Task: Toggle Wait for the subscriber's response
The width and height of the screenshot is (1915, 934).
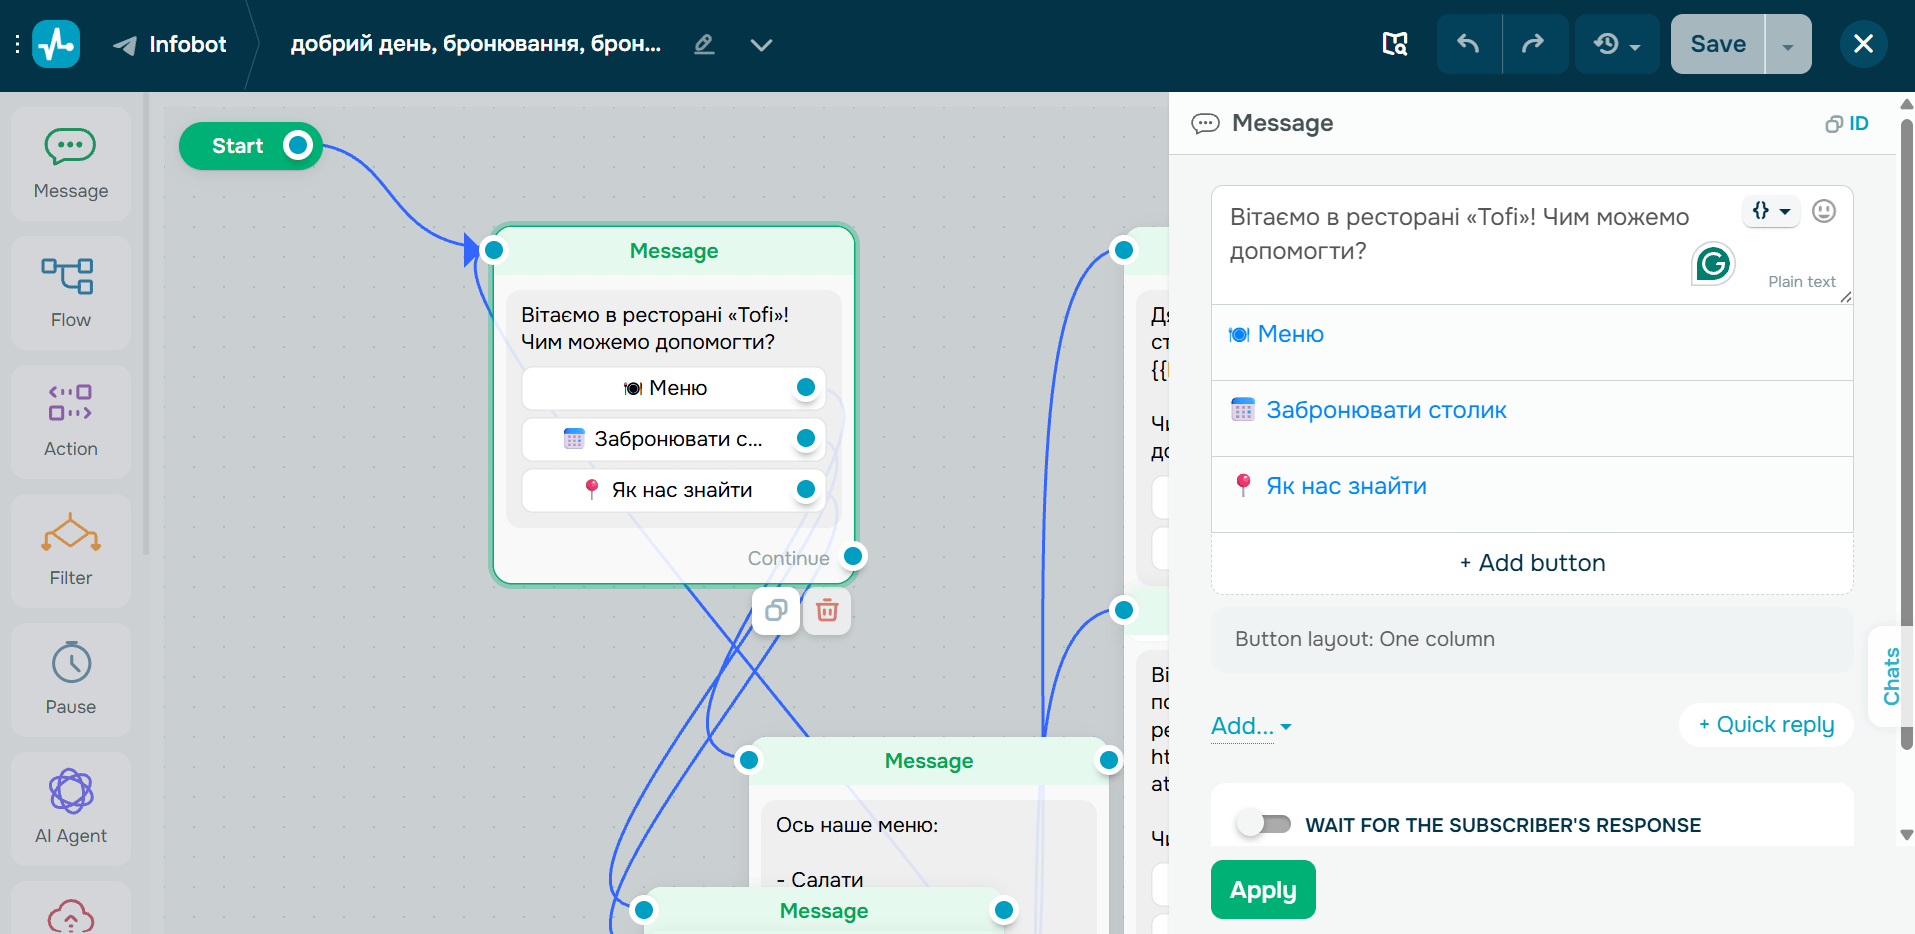Action: [x=1264, y=824]
